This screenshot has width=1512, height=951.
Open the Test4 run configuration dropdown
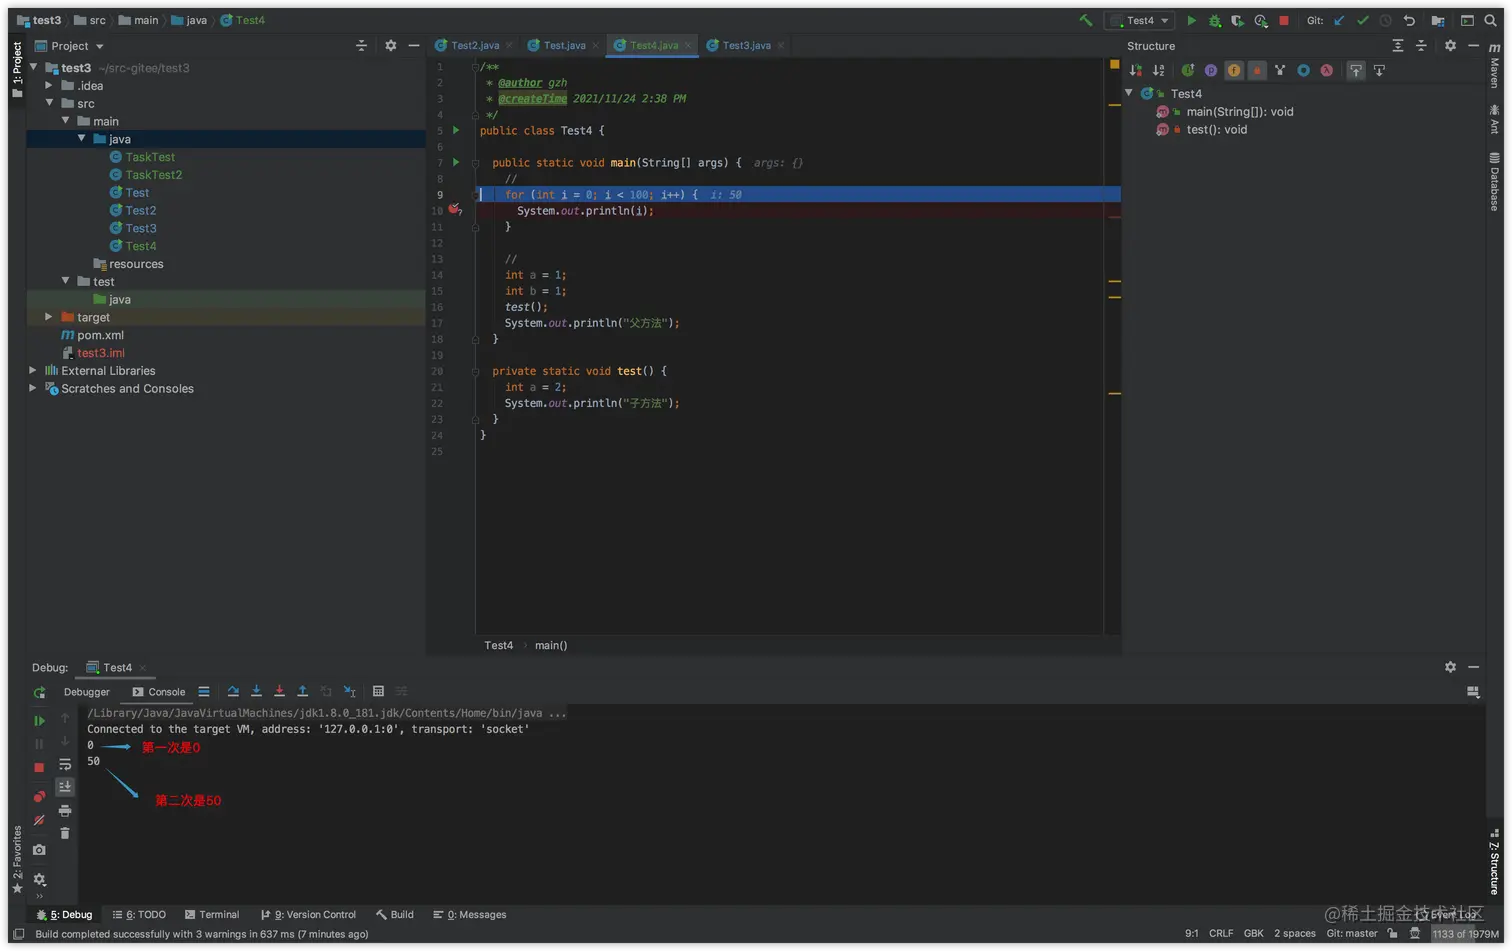tap(1139, 20)
